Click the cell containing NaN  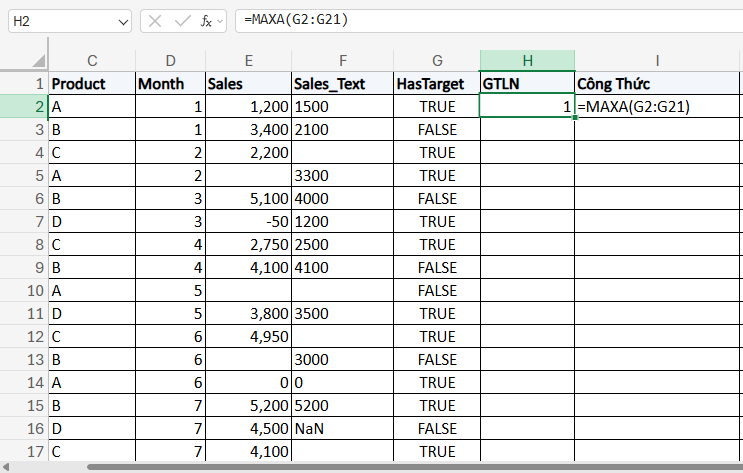(342, 429)
